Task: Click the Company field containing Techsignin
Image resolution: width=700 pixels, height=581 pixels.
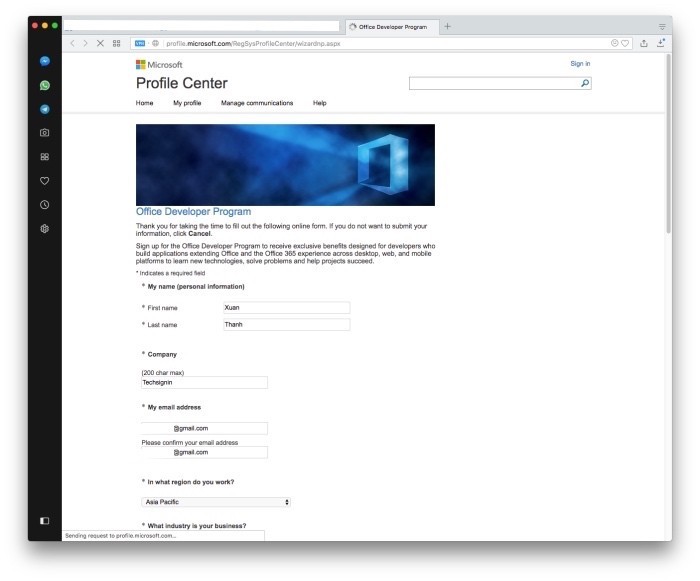Action: [204, 382]
